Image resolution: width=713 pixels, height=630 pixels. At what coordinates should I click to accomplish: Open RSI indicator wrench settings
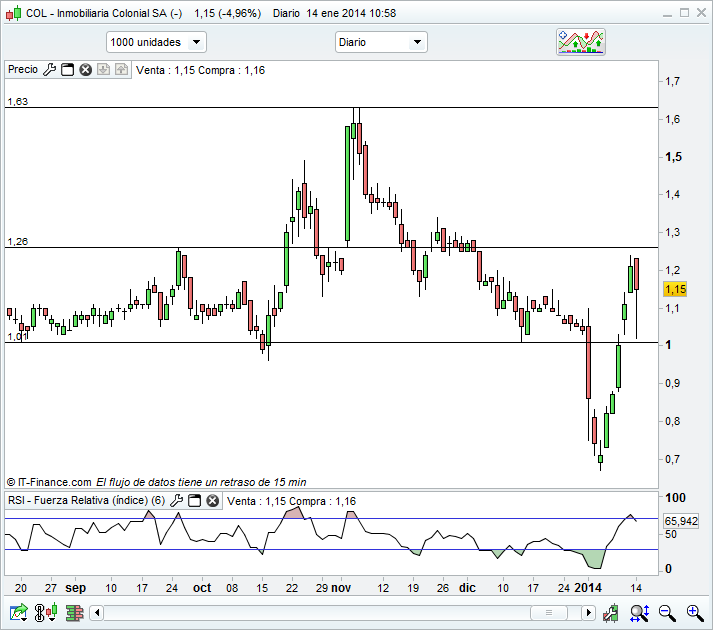click(177, 501)
